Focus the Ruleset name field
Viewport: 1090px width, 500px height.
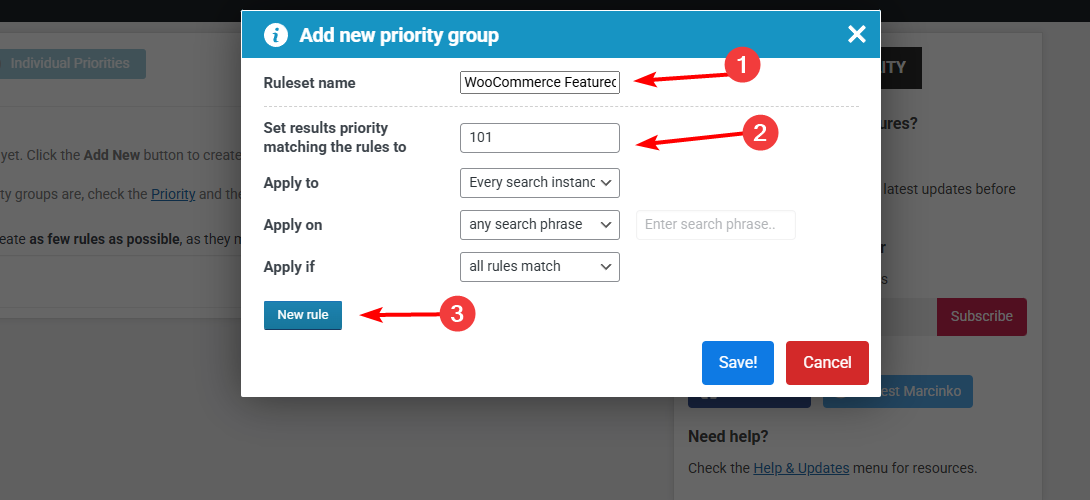540,83
